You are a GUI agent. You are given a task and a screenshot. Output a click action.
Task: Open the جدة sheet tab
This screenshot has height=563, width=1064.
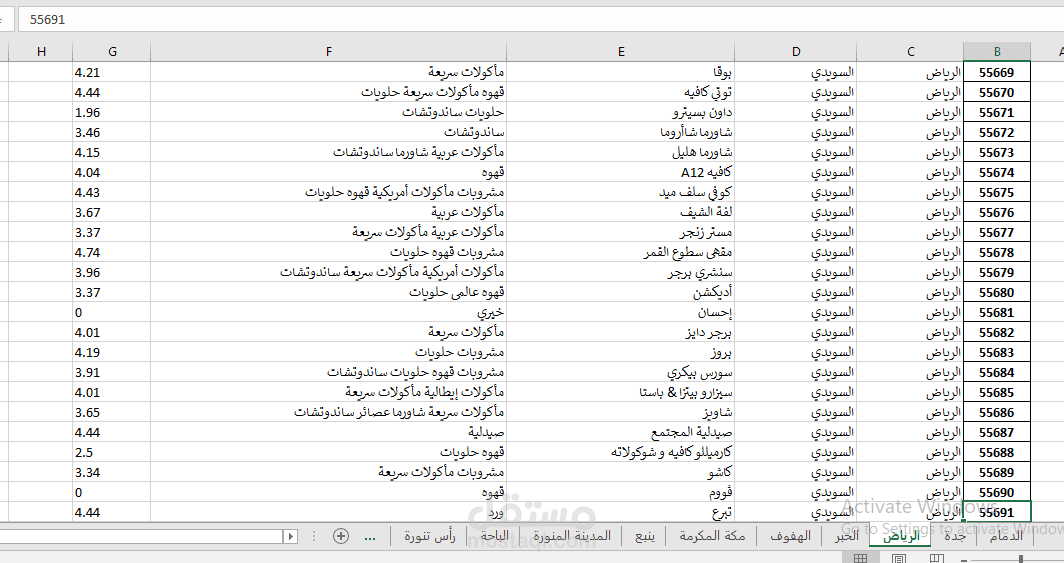click(x=954, y=536)
